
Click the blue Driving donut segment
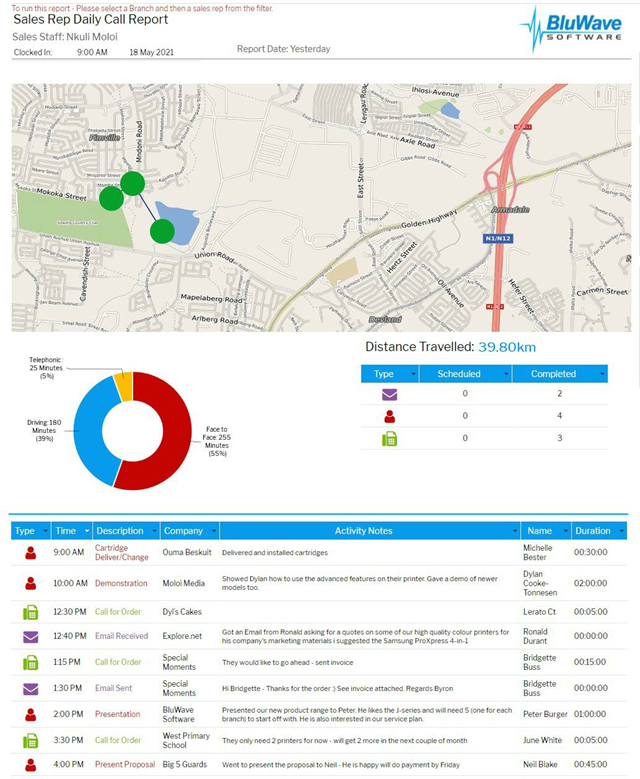pos(90,432)
